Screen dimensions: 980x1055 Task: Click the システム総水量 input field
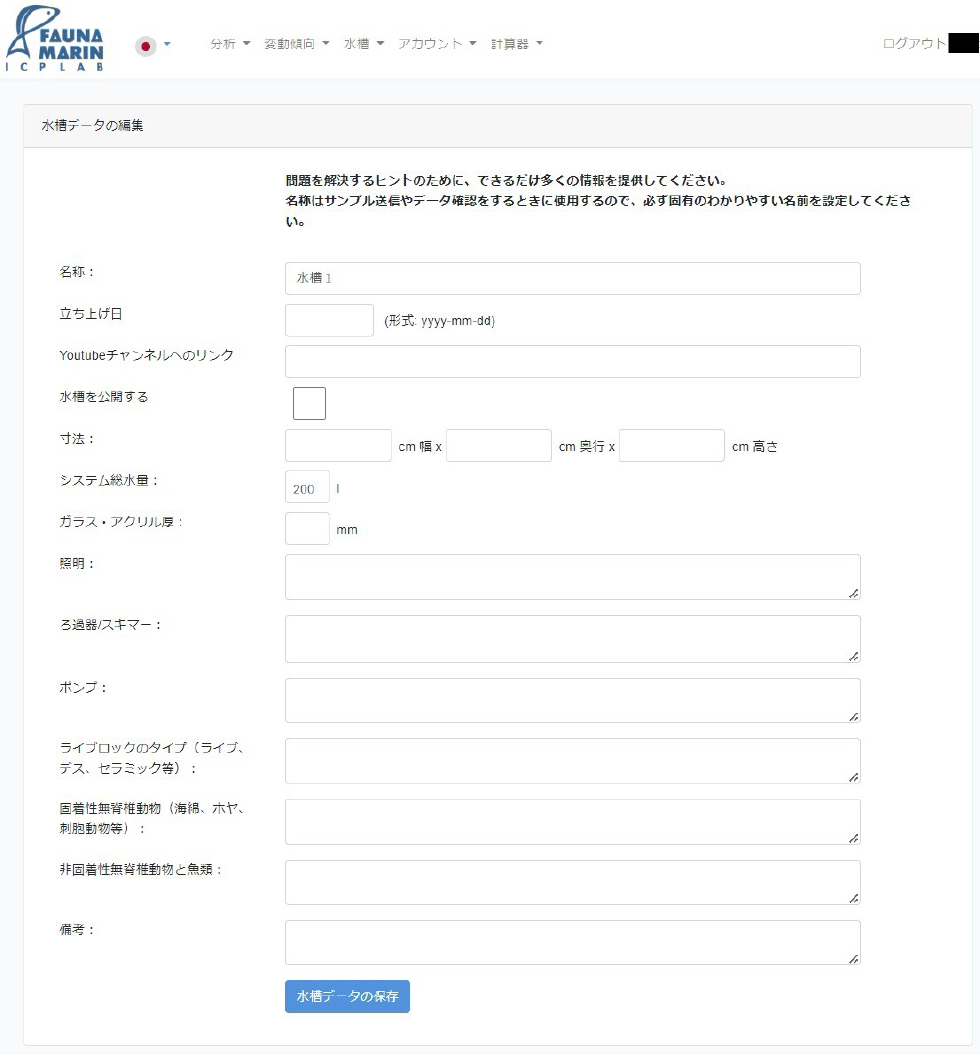pos(307,489)
